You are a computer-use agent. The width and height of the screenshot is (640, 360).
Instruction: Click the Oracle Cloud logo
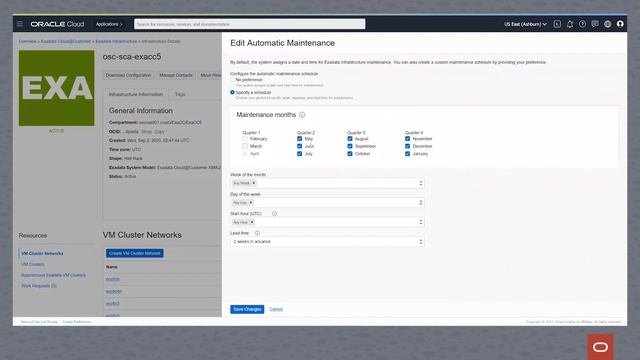57,24
